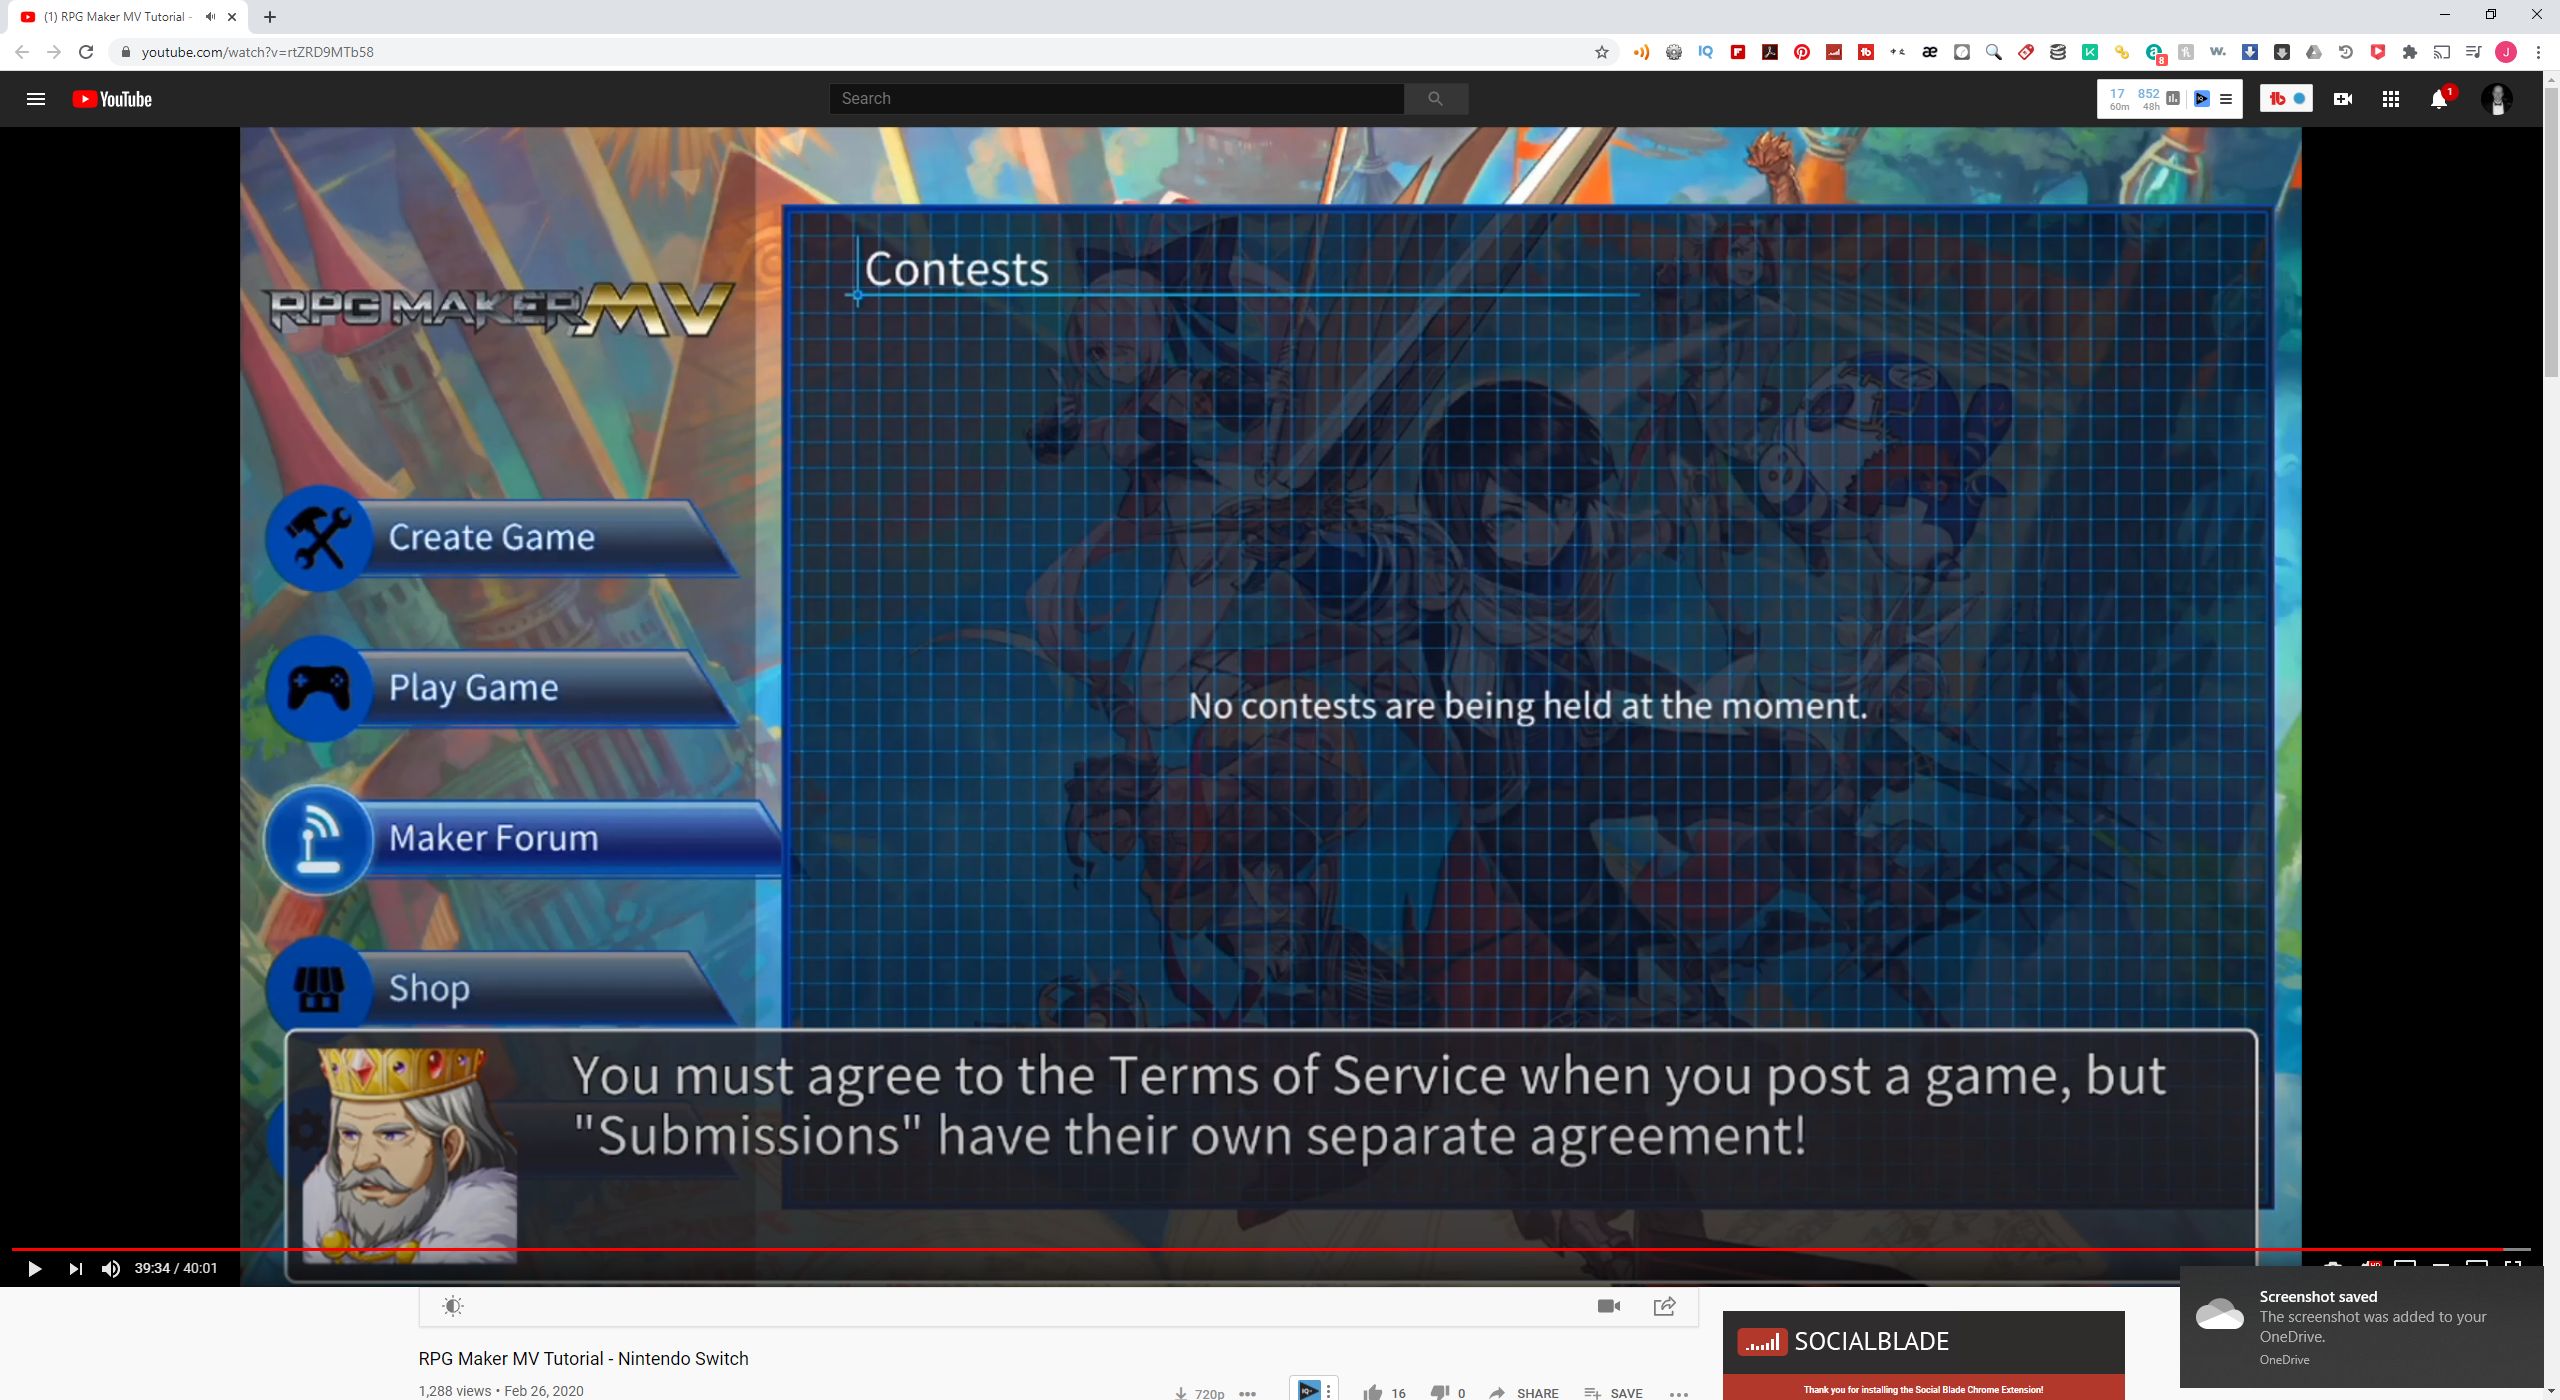Viewport: 2560px width, 1400px height.
Task: Open the vidIQ hamburger menu
Action: (x=2226, y=99)
